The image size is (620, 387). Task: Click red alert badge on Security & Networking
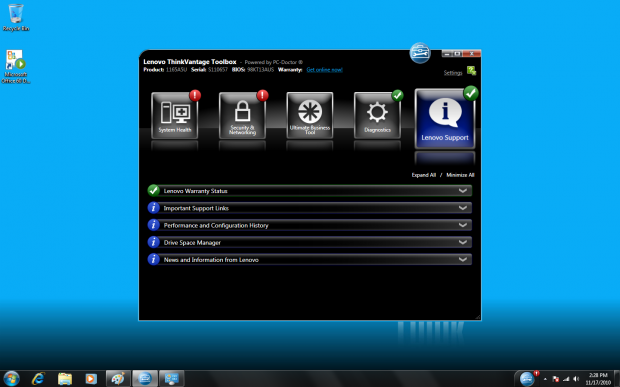[263, 95]
